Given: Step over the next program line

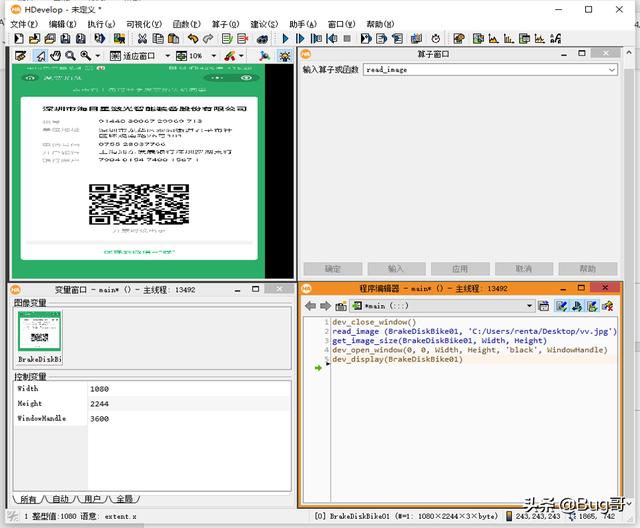Looking at the screenshot, I should [x=316, y=39].
